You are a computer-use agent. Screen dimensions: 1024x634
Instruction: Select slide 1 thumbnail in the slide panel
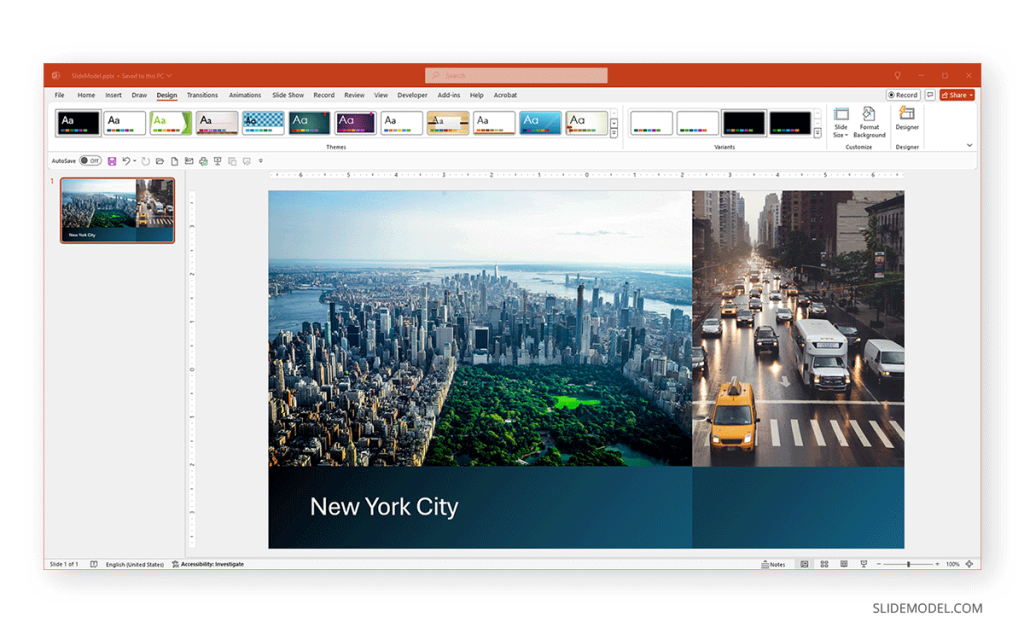pos(117,210)
